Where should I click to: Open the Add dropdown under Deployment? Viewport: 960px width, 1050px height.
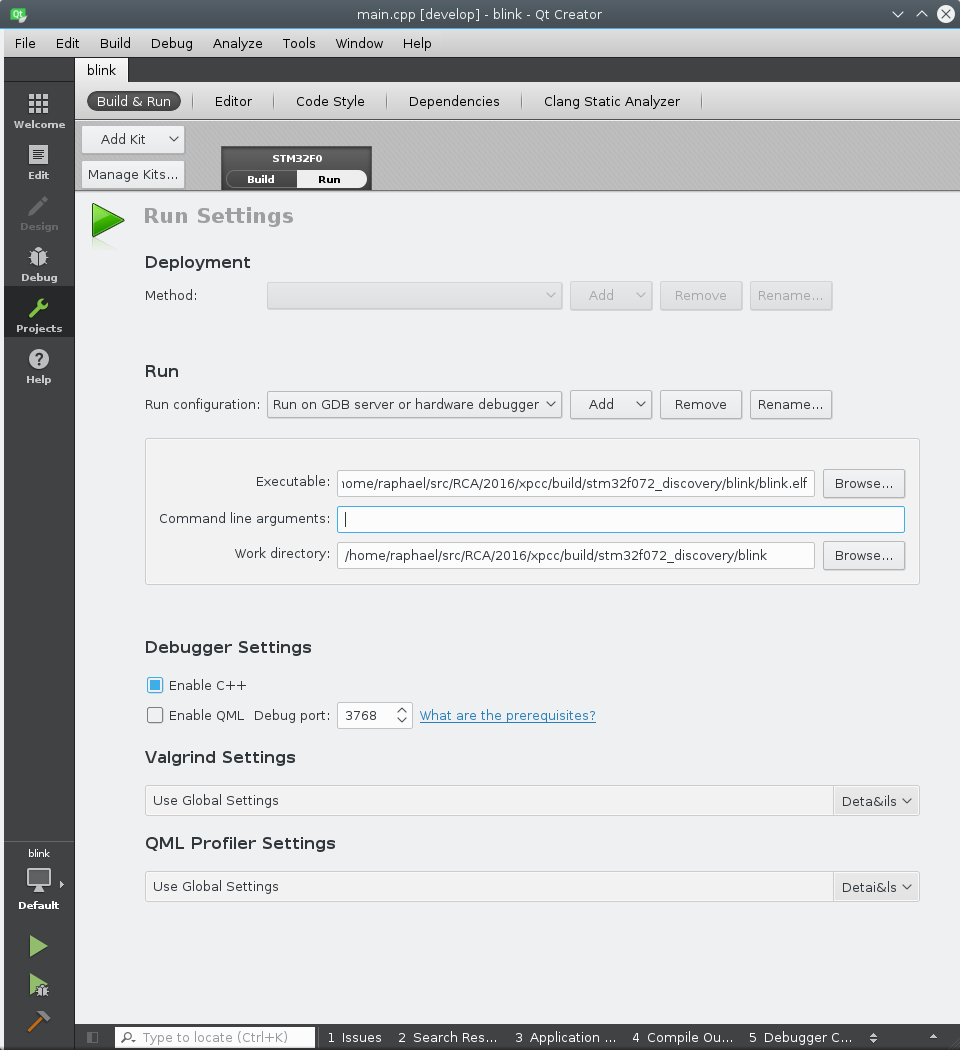611,295
